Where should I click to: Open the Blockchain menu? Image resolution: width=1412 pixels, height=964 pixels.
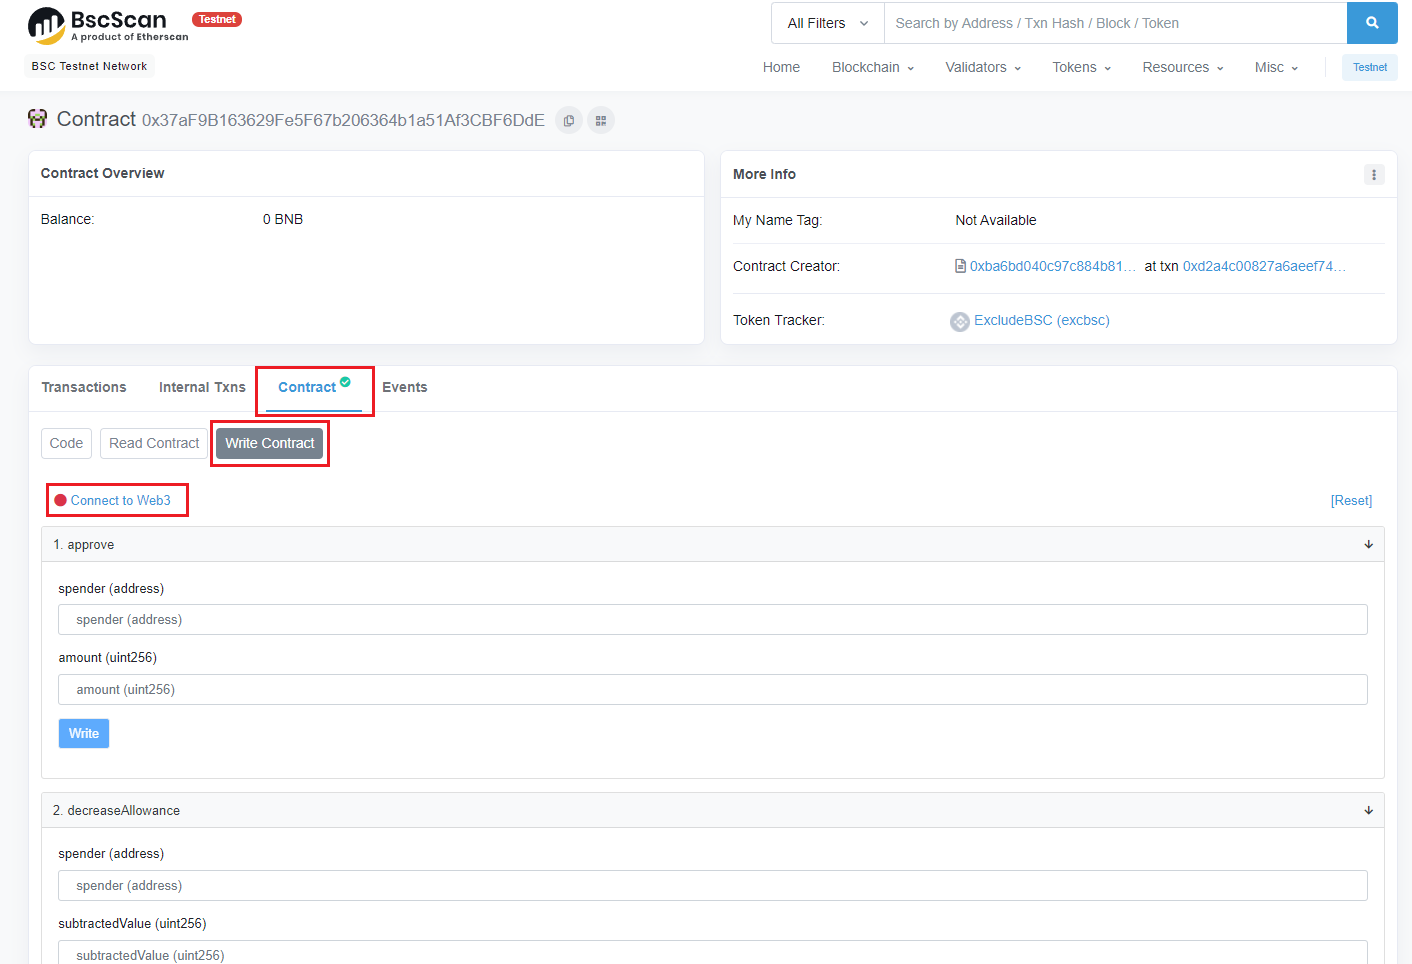tap(872, 67)
